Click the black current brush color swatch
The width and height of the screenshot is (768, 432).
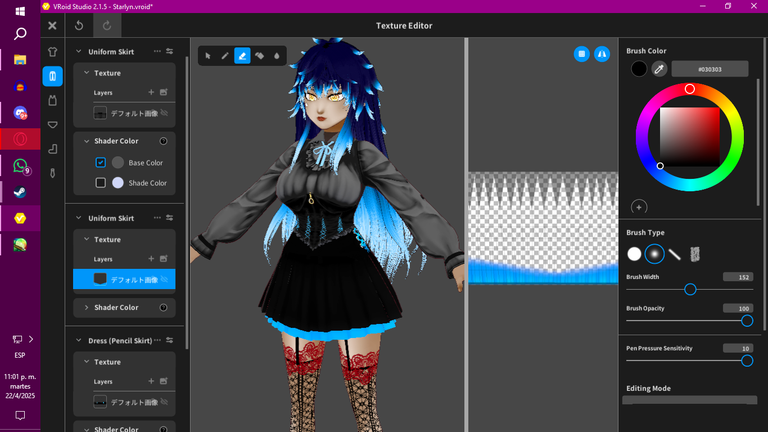(639, 69)
